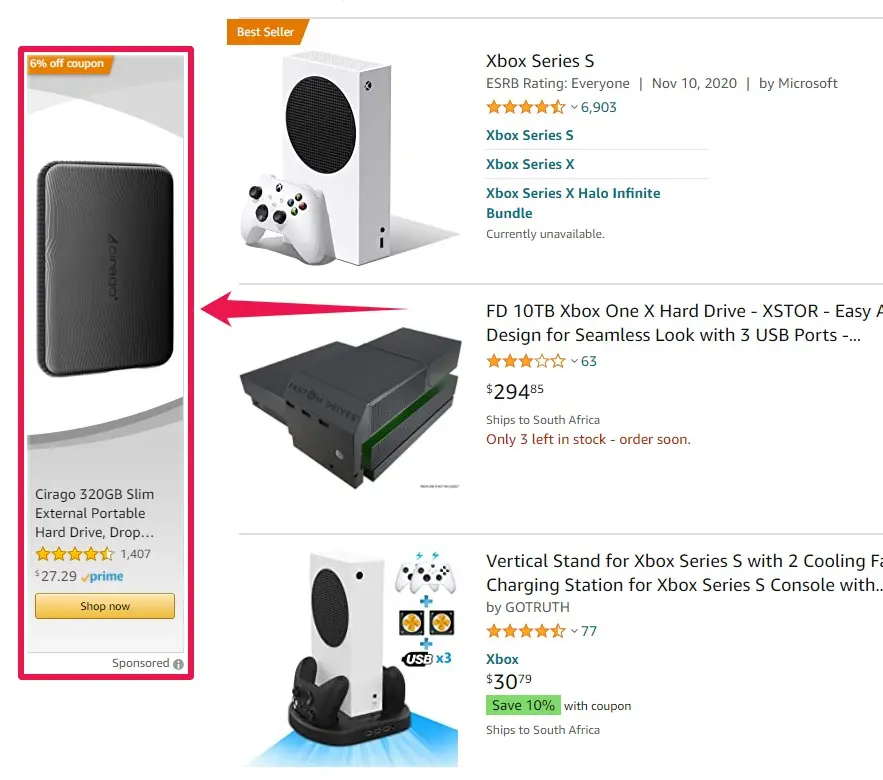
Task: Click the Best Seller badge
Action: (266, 32)
